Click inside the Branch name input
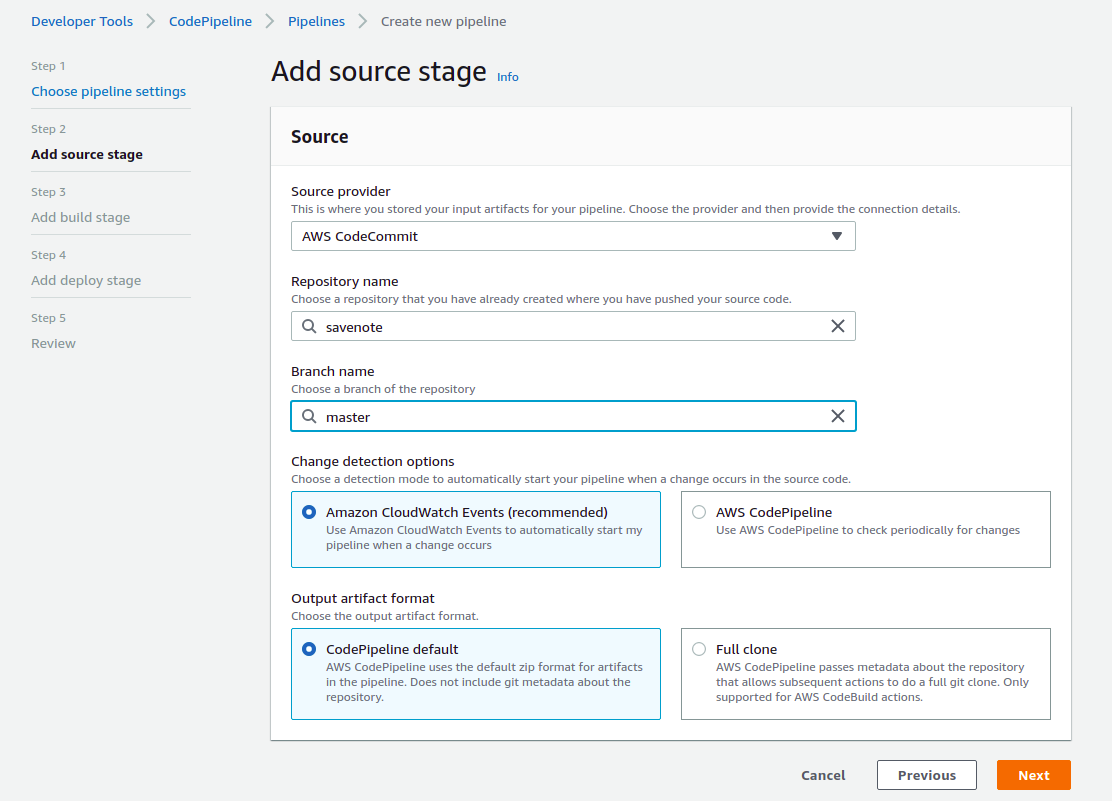Image resolution: width=1112 pixels, height=801 pixels. (570, 416)
